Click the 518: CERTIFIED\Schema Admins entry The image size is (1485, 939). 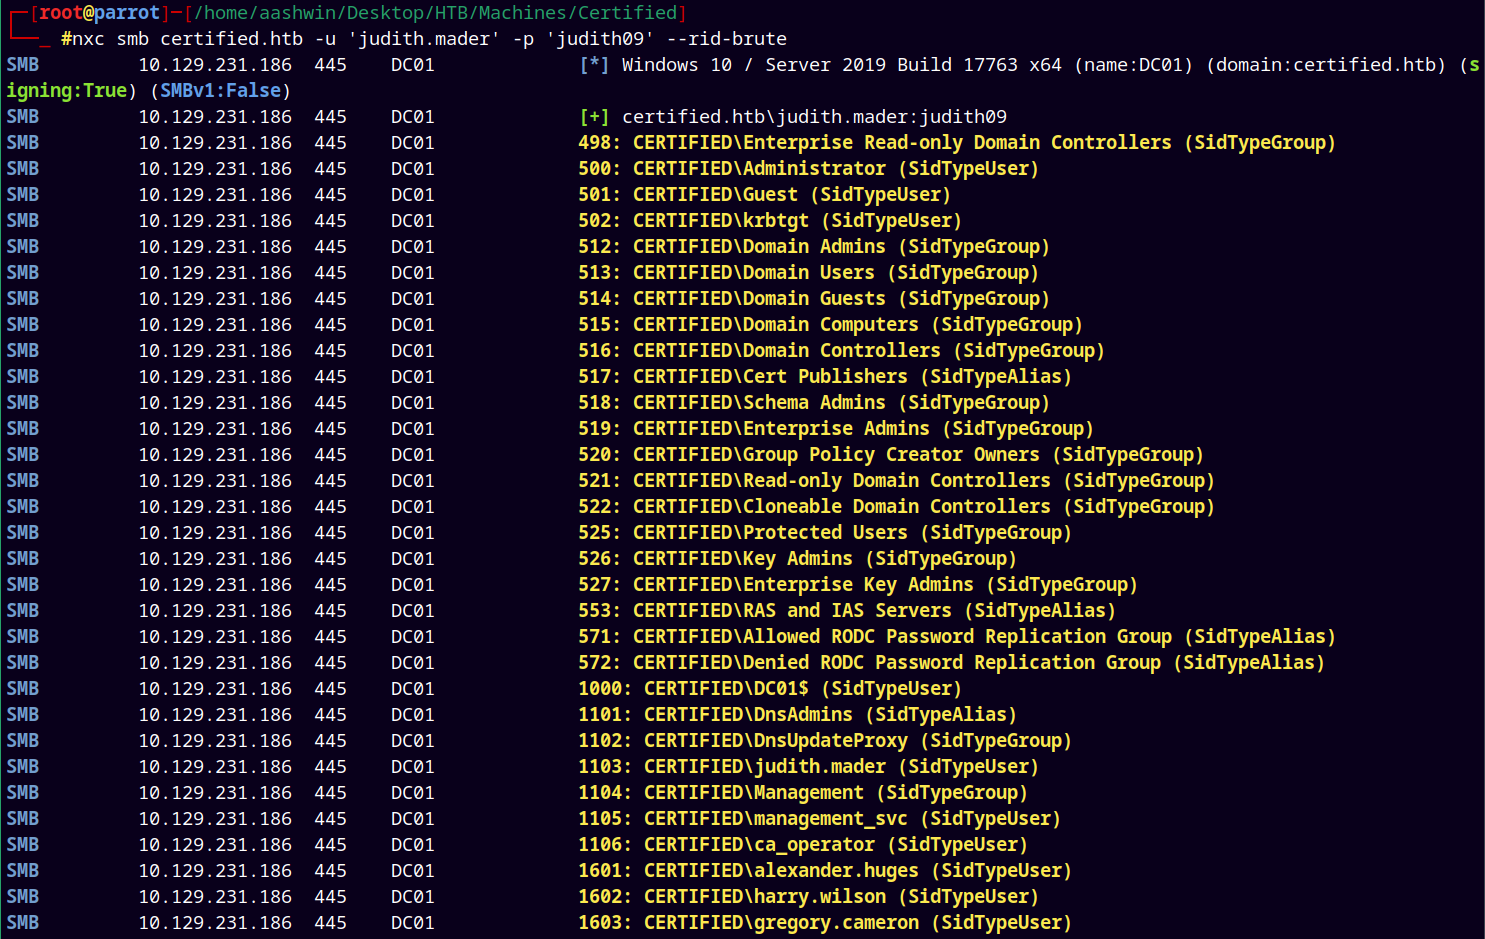[814, 403]
